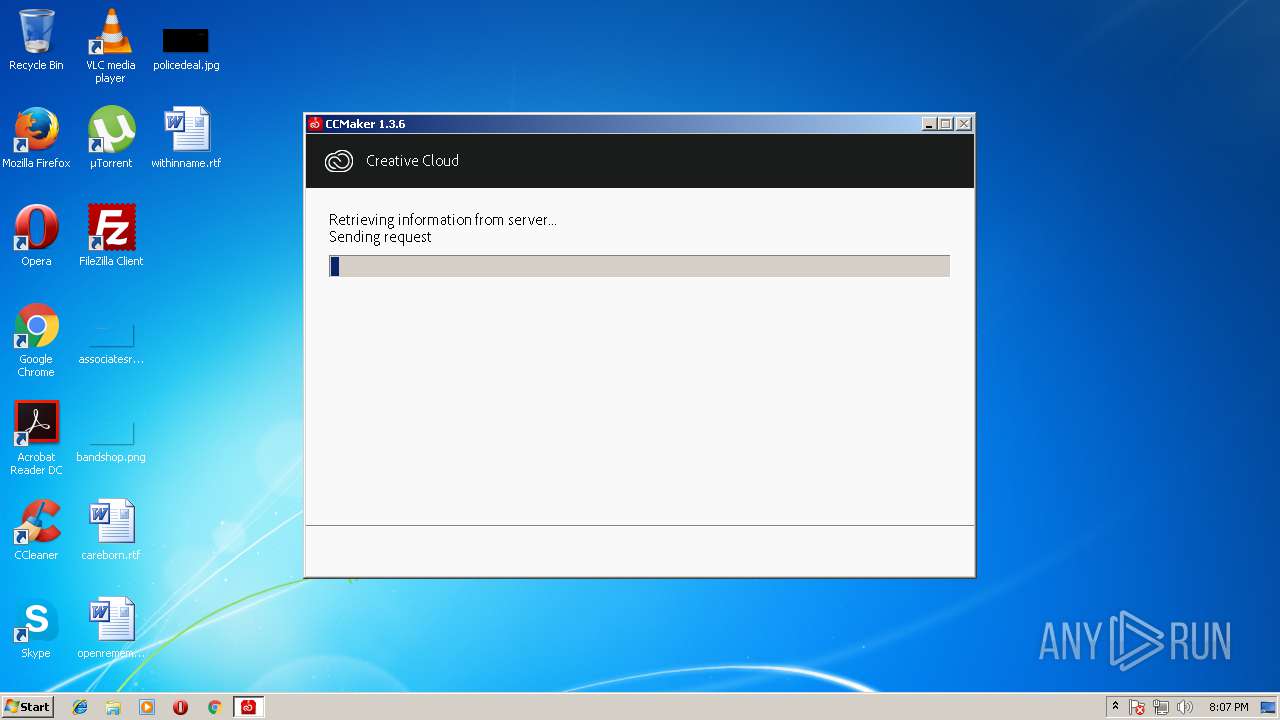Click the Creative Cloud logo icon
Image resolution: width=1280 pixels, height=720 pixels.
point(339,161)
